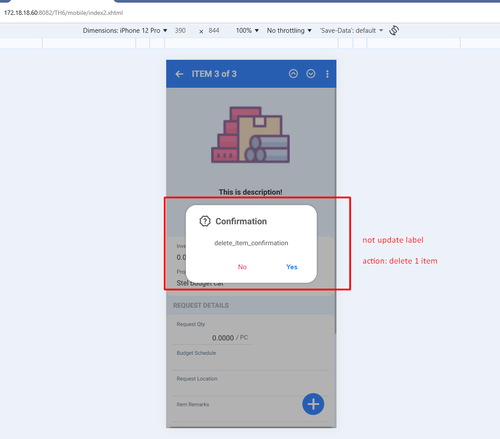Click the Budget Schedule field
Image resolution: width=500 pixels, height=439 pixels.
click(x=250, y=360)
